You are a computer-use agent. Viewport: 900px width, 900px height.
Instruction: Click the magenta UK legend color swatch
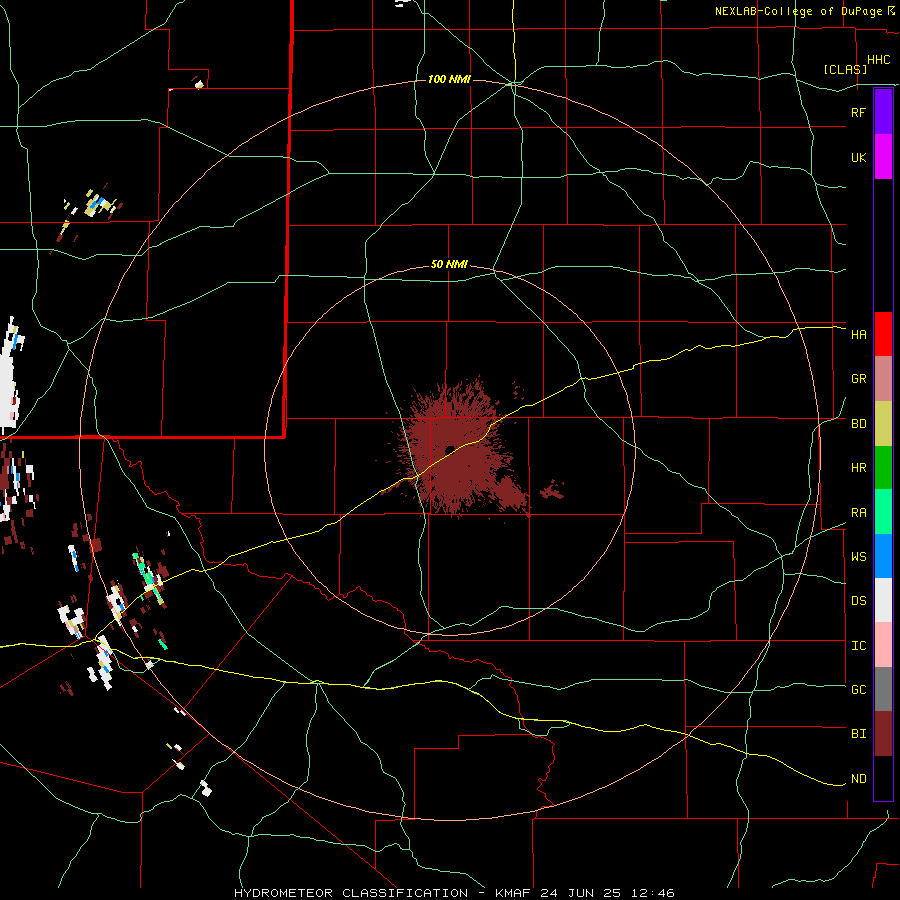click(883, 157)
